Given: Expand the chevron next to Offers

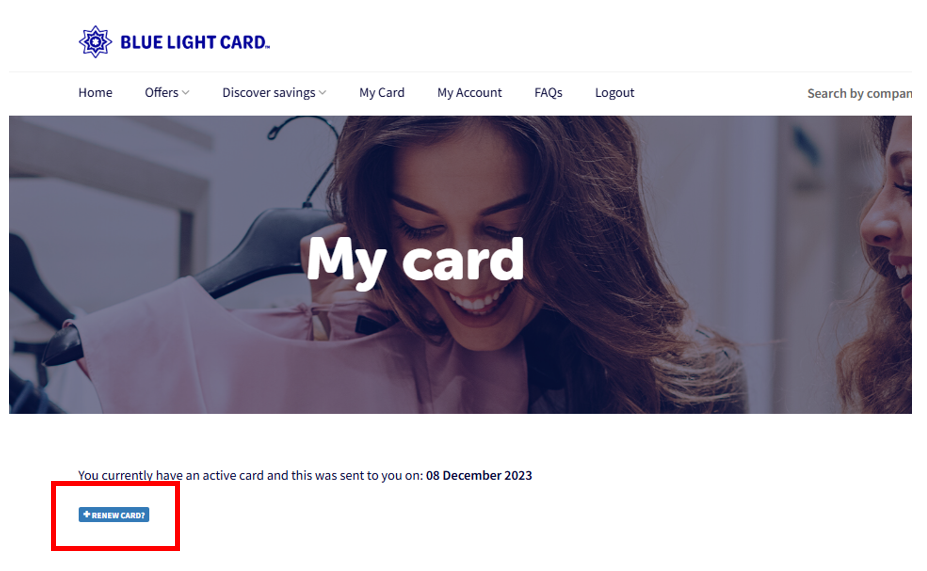Looking at the screenshot, I should click(x=186, y=93).
